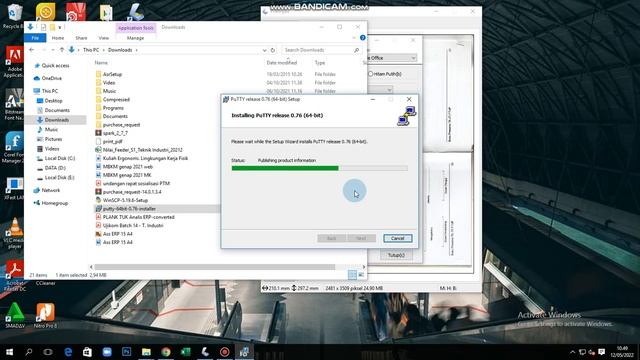Select the purchase_request folder
The width and height of the screenshot is (640, 360).
coord(121,124)
